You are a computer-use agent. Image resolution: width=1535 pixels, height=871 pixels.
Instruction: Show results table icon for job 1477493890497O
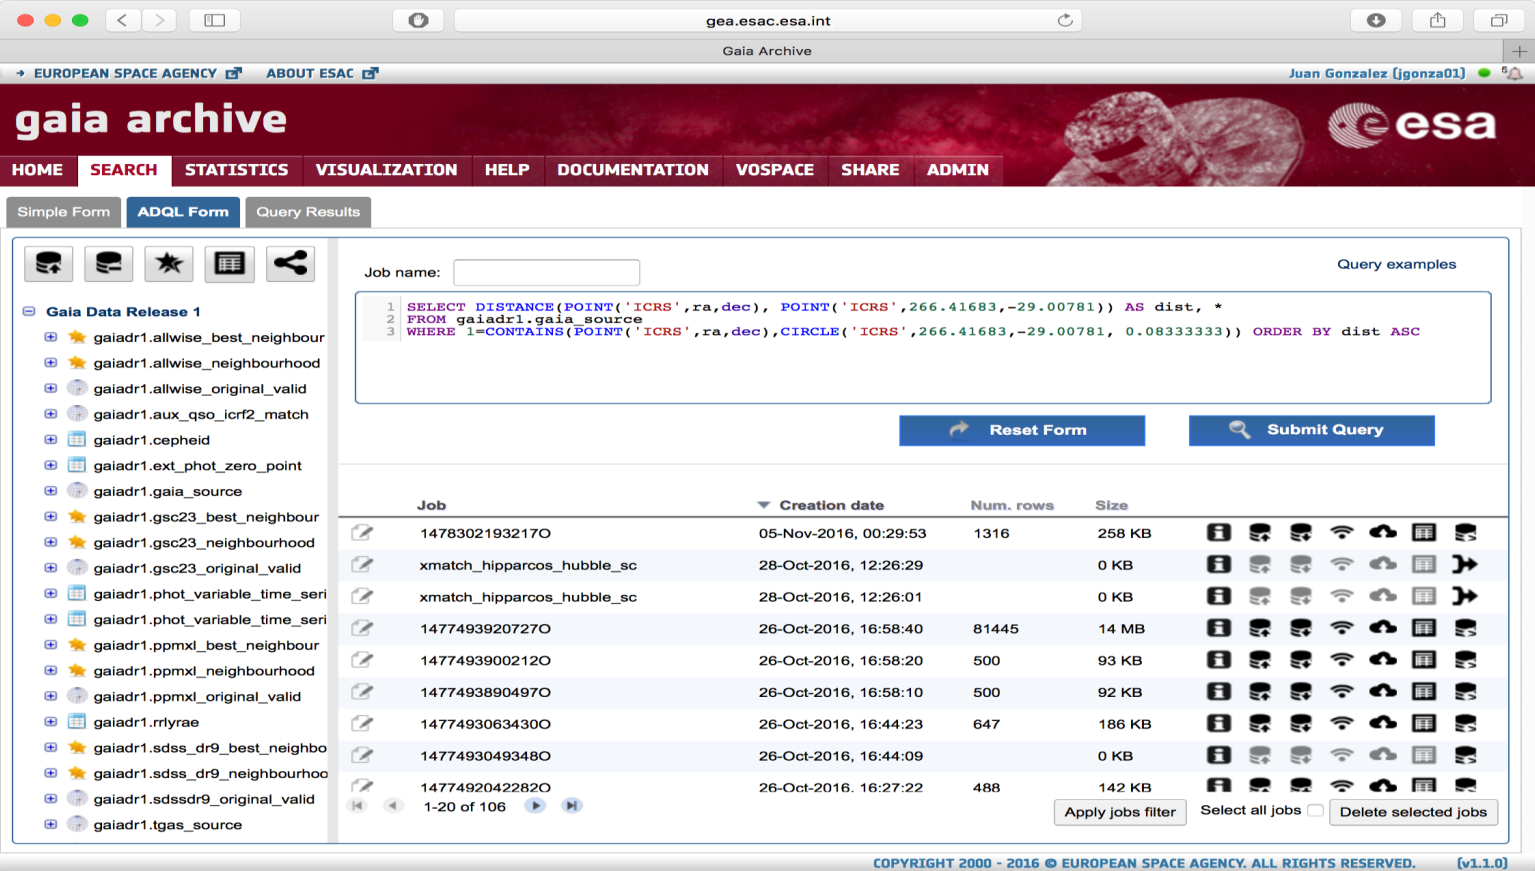coord(1424,692)
